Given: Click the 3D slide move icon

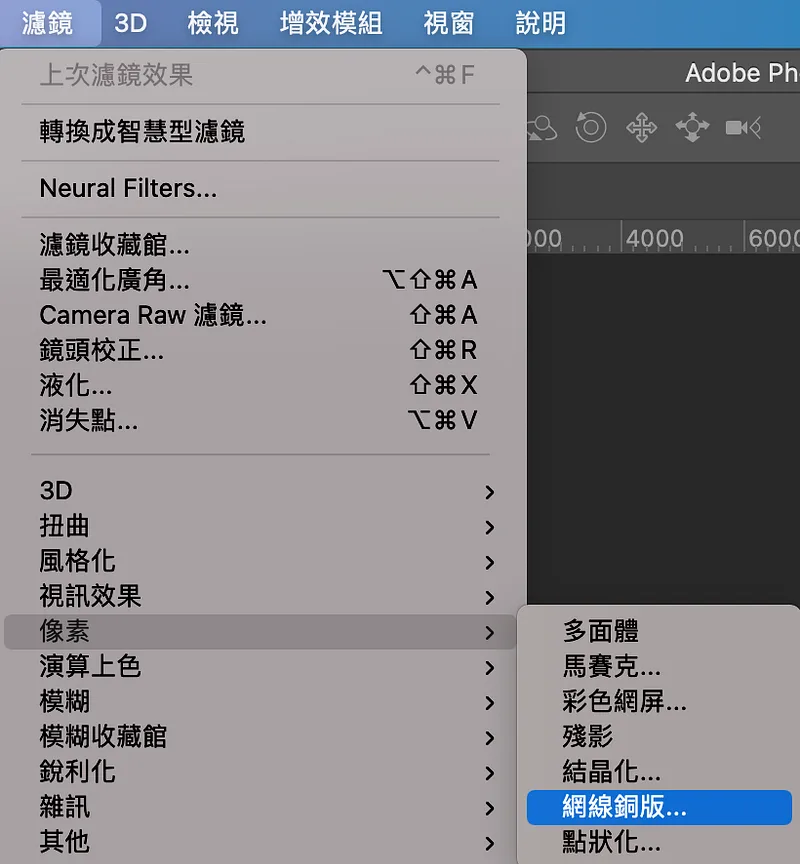Looking at the screenshot, I should point(692,127).
